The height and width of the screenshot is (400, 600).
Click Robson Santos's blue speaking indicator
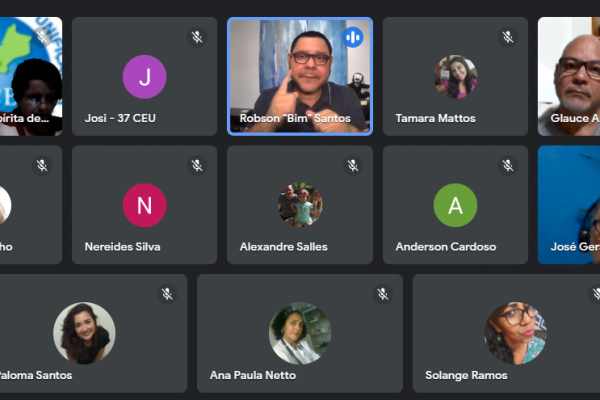point(352,37)
